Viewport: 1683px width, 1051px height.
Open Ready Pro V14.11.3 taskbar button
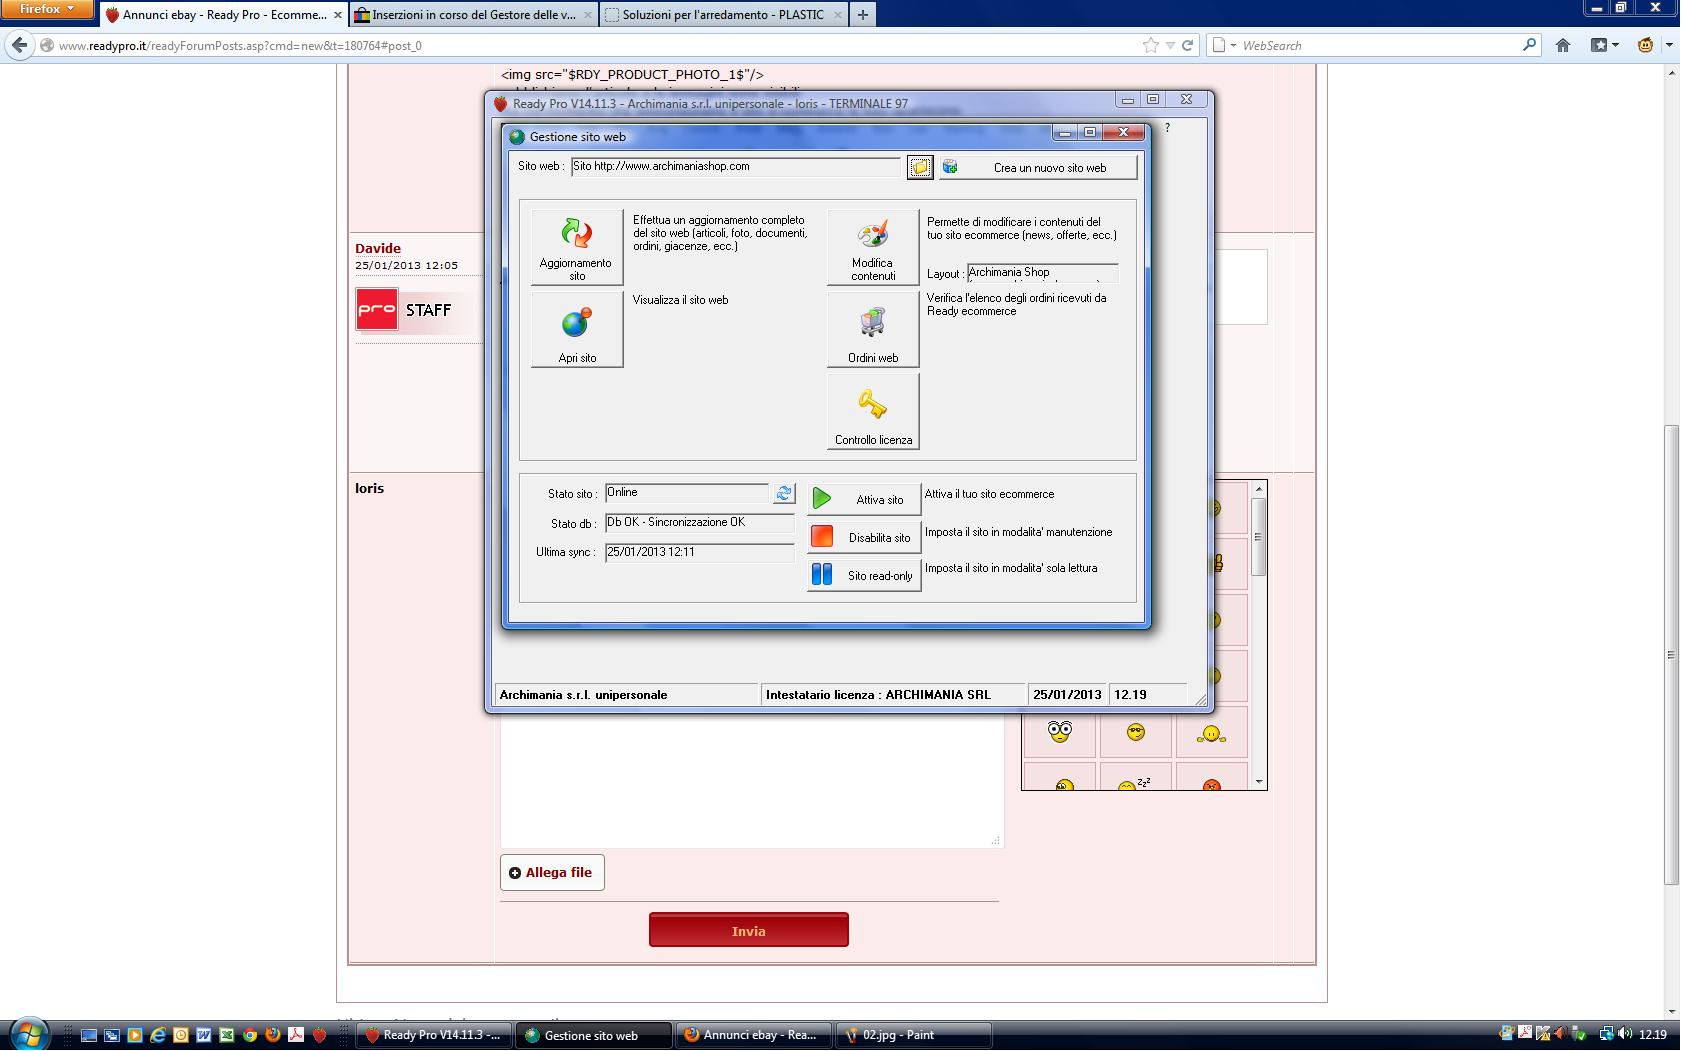[434, 1035]
